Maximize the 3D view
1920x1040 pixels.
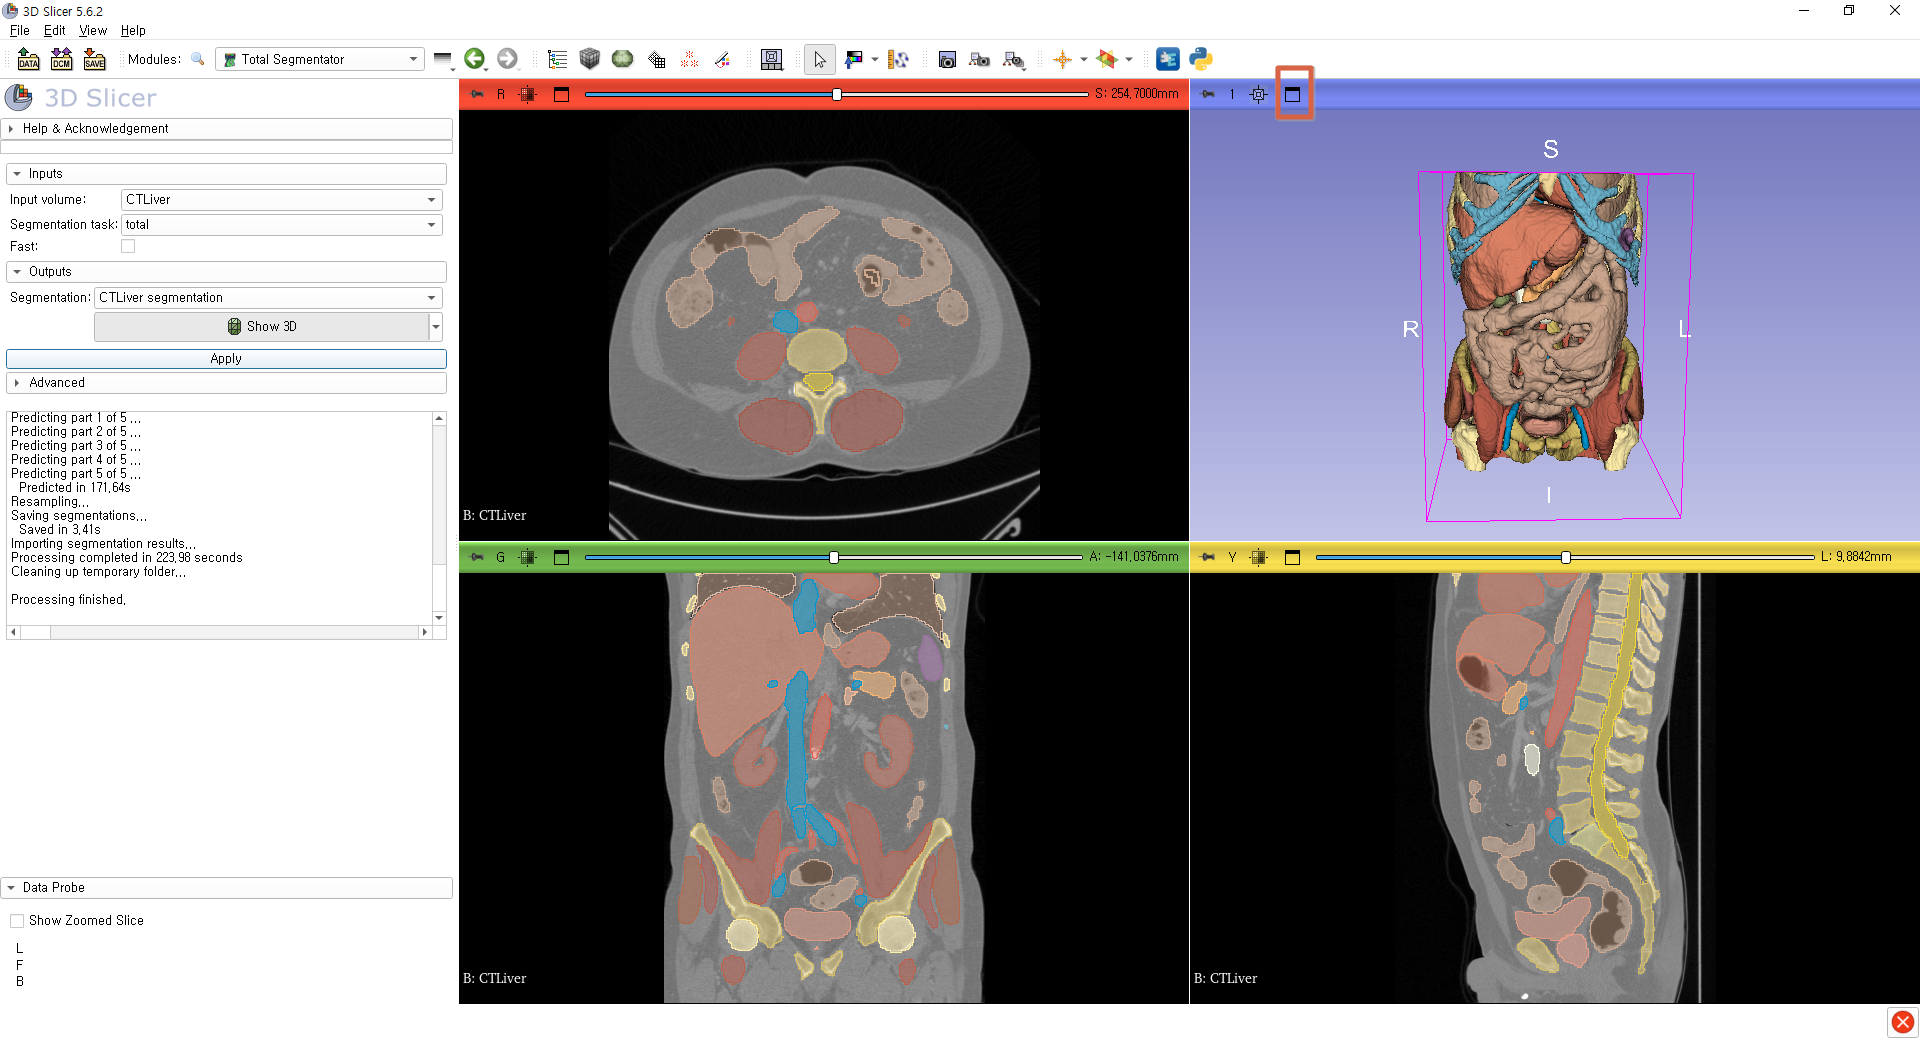tap(1293, 95)
